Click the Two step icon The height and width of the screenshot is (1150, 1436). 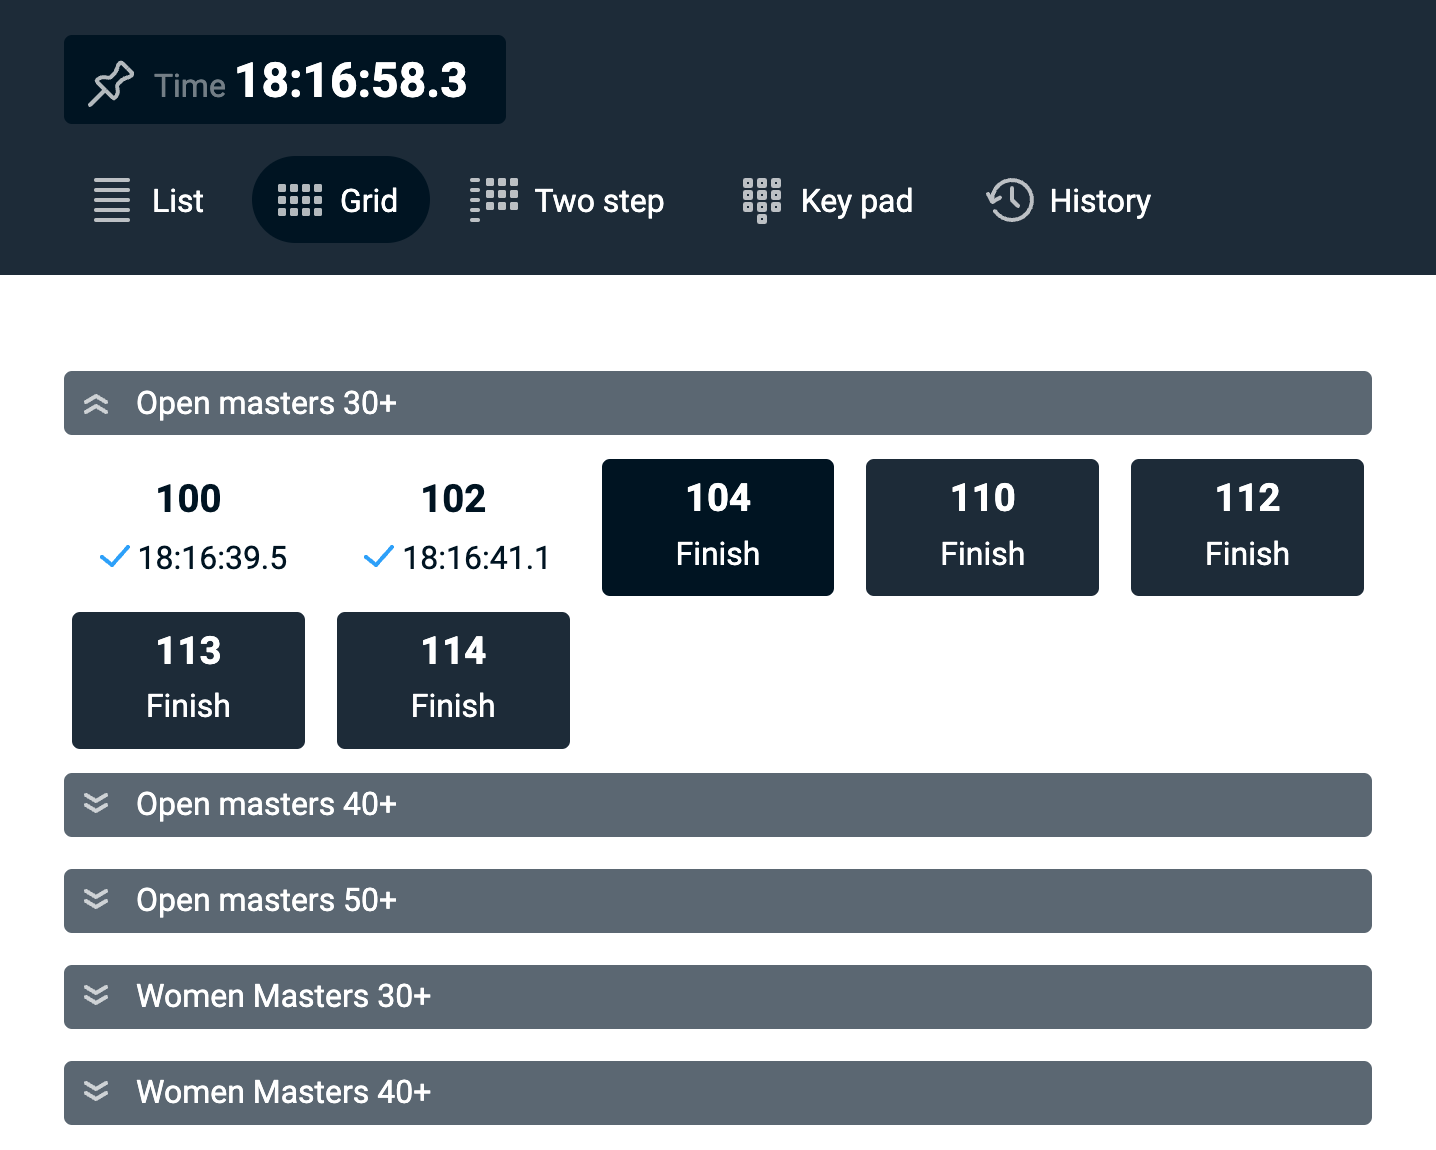(x=494, y=200)
